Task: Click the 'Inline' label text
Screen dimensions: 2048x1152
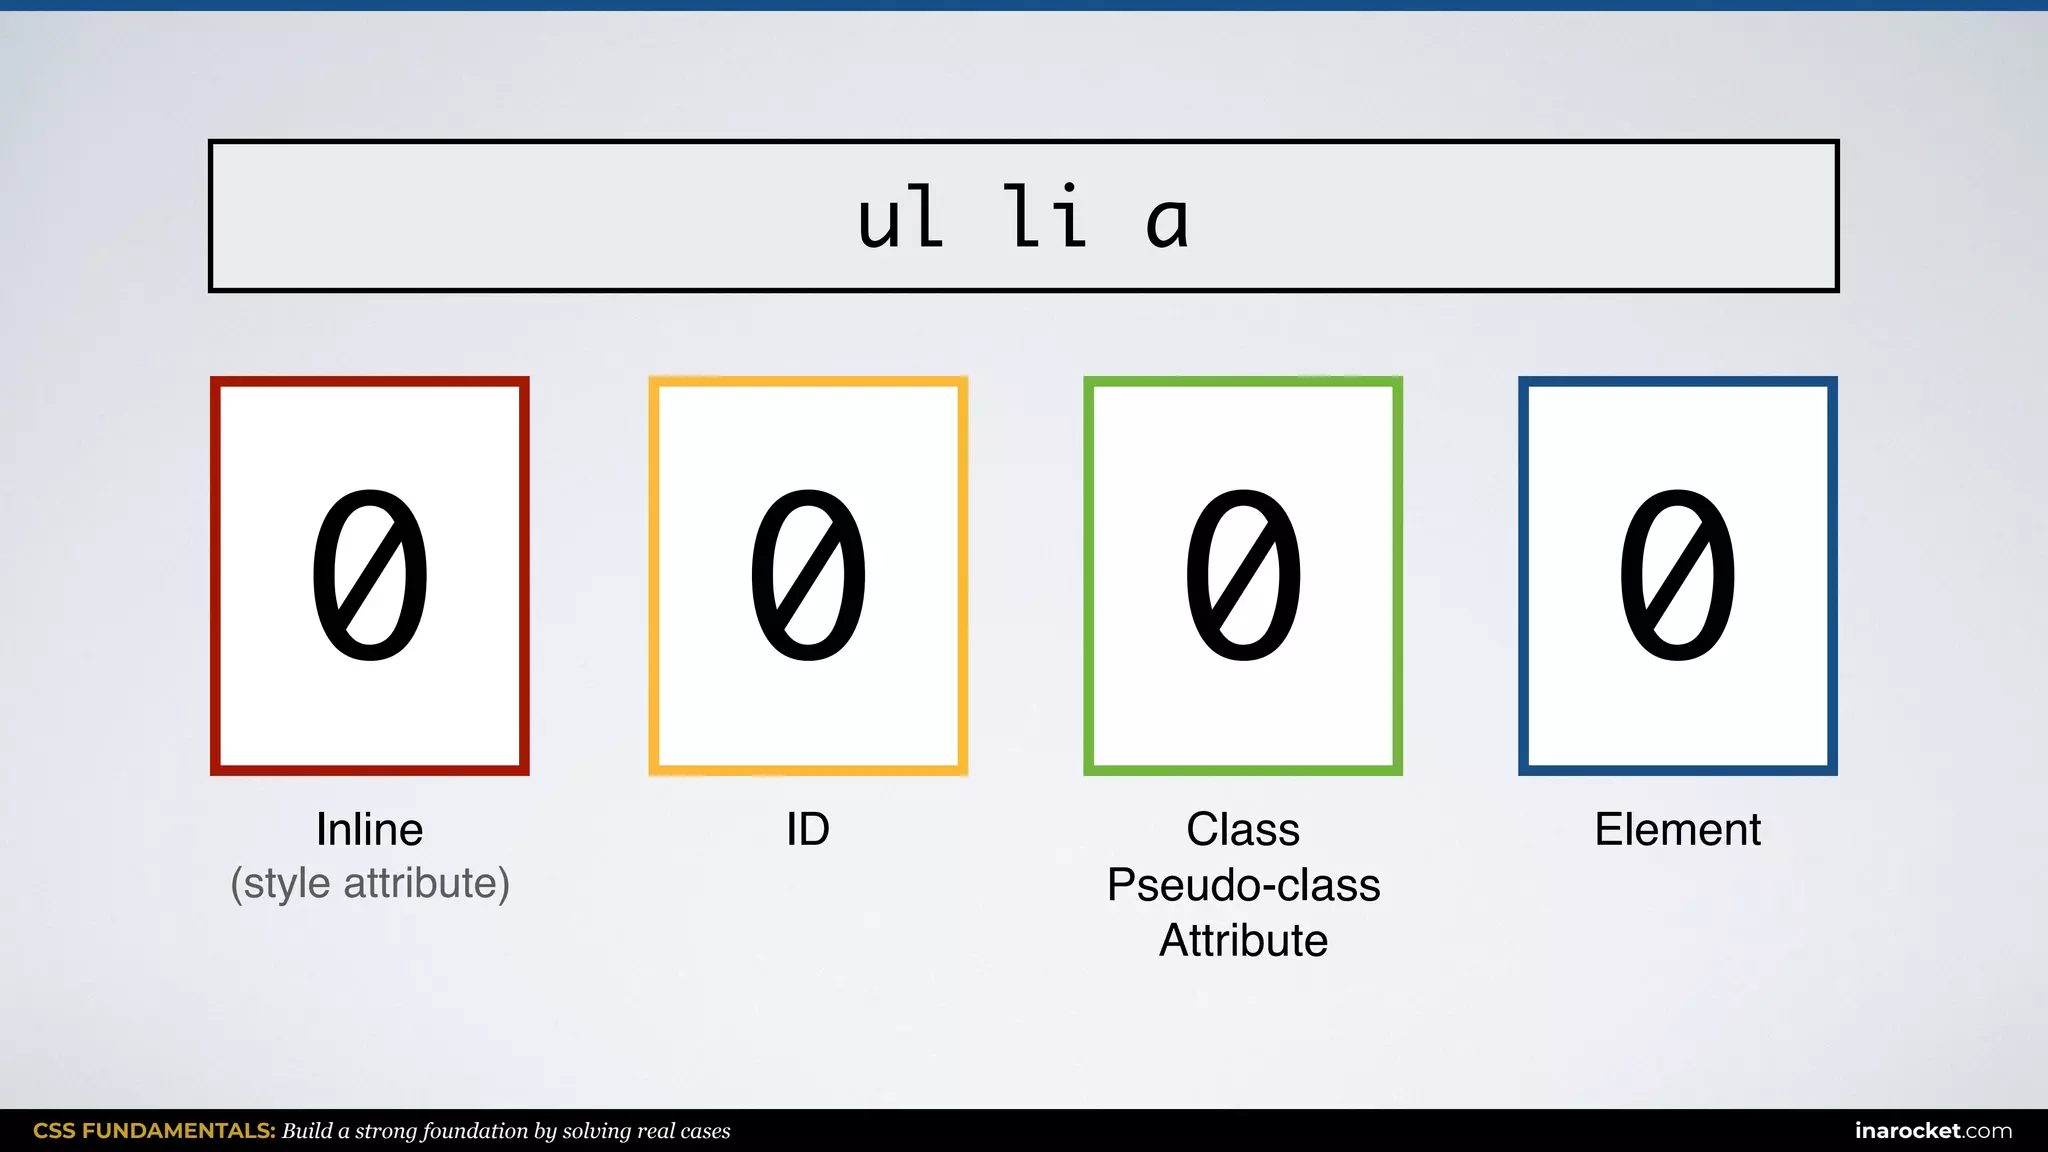Action: 369,829
